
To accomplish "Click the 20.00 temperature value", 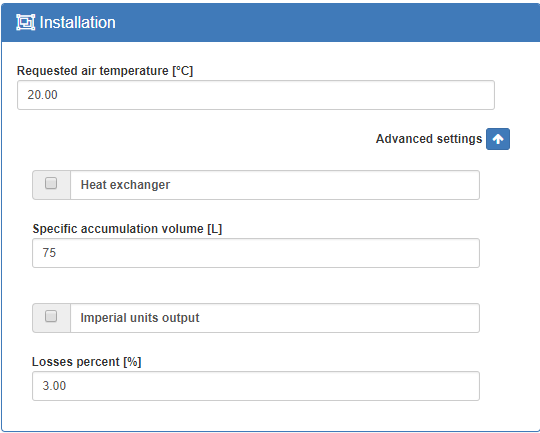I will tap(42, 95).
